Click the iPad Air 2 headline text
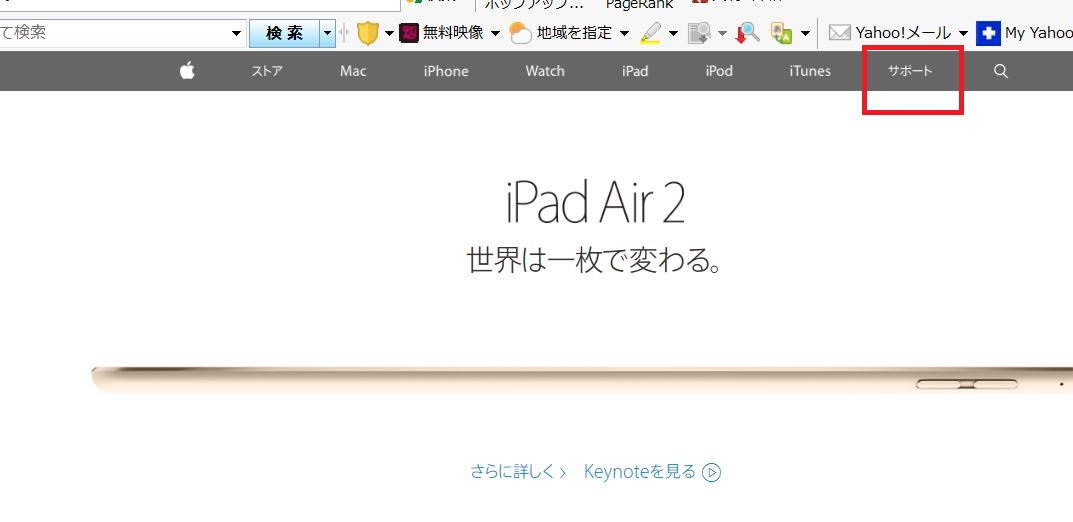 595,203
